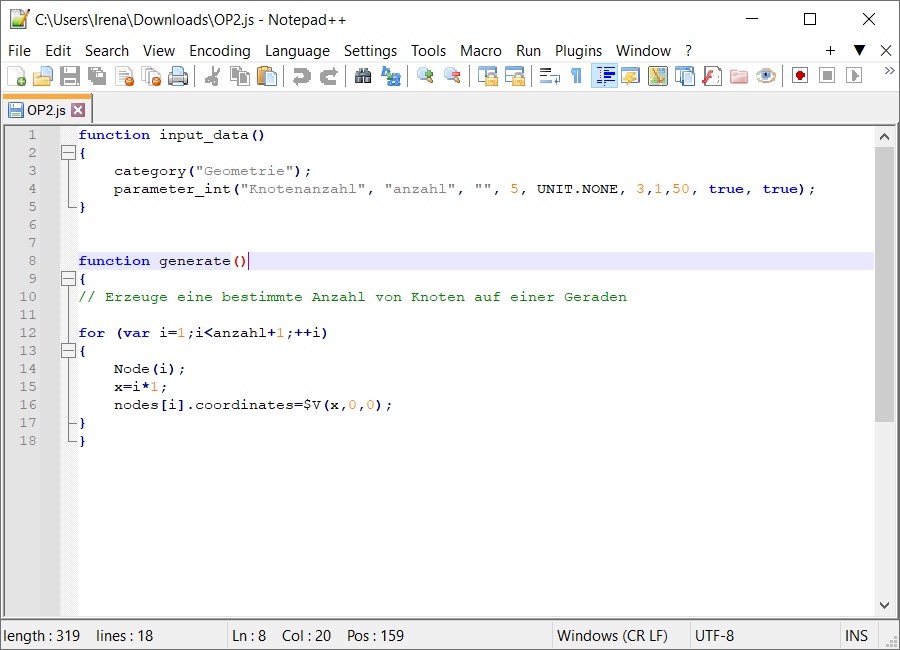Click vertical scrollbar down arrow
900x650 pixels.
coord(885,605)
